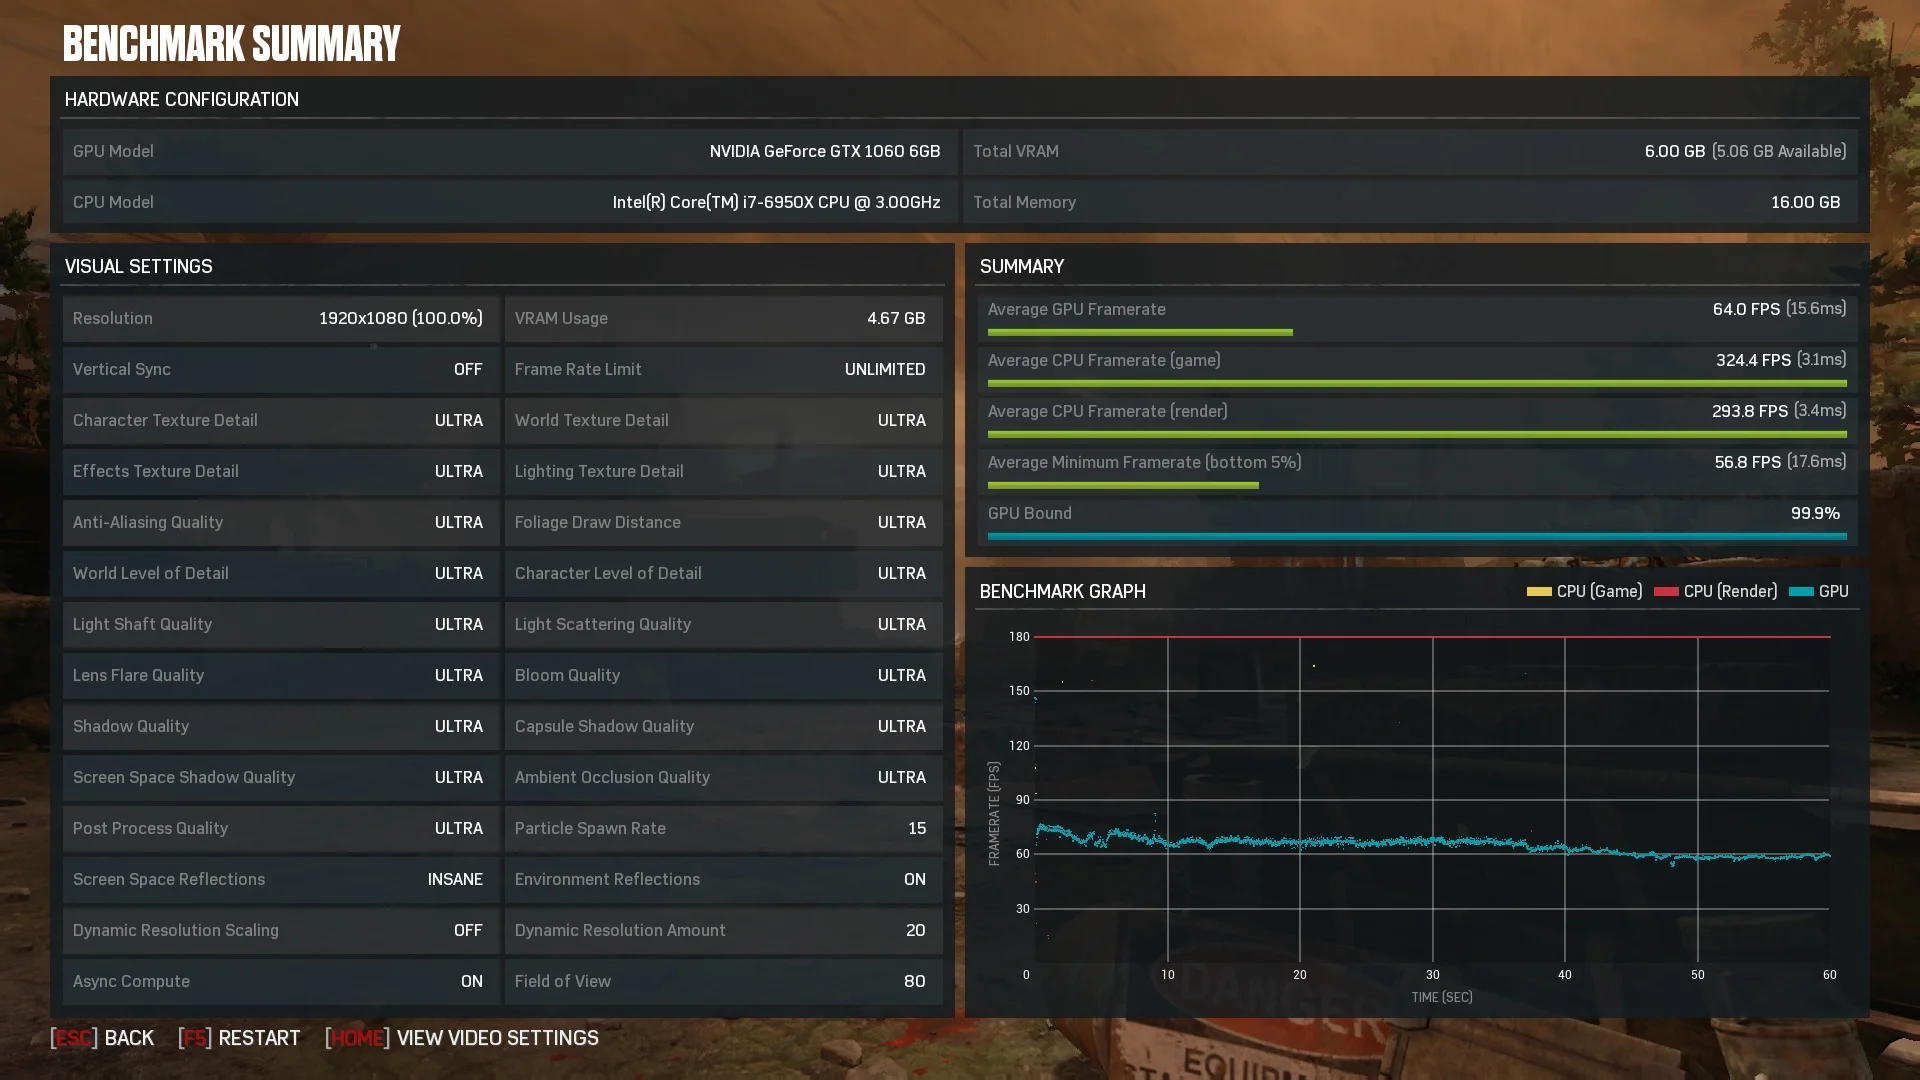Select Capsule Shadow Quality row
Viewport: 1920px width, 1080px height.
(x=724, y=726)
